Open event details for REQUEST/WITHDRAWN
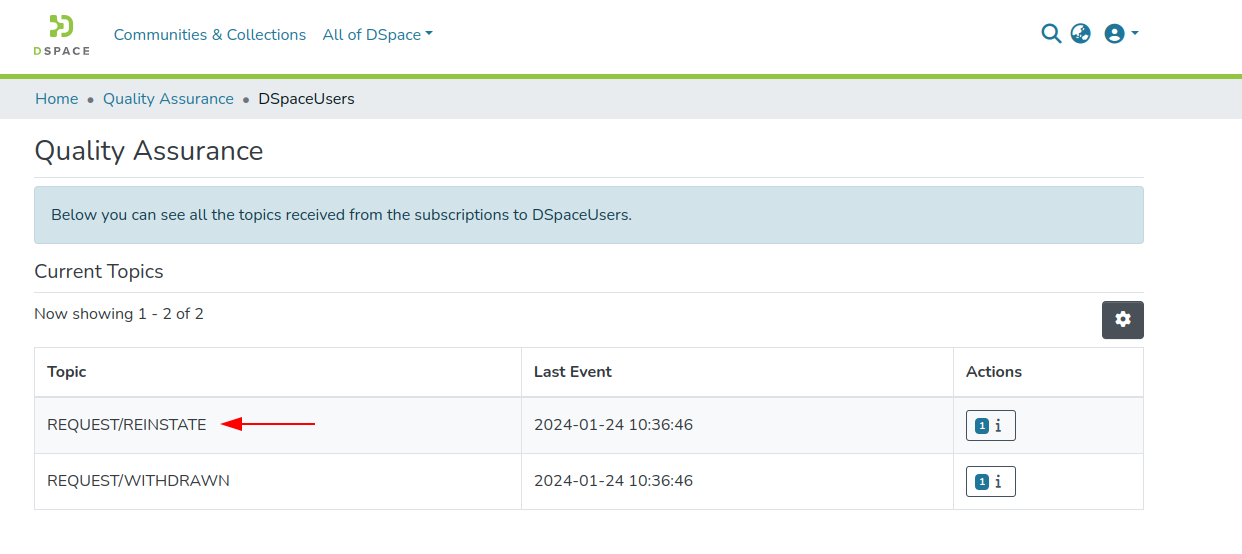 click(990, 482)
